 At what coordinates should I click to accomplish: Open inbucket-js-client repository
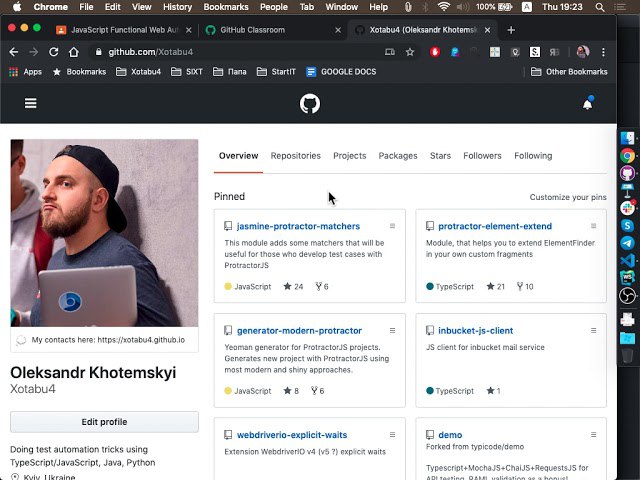(476, 331)
